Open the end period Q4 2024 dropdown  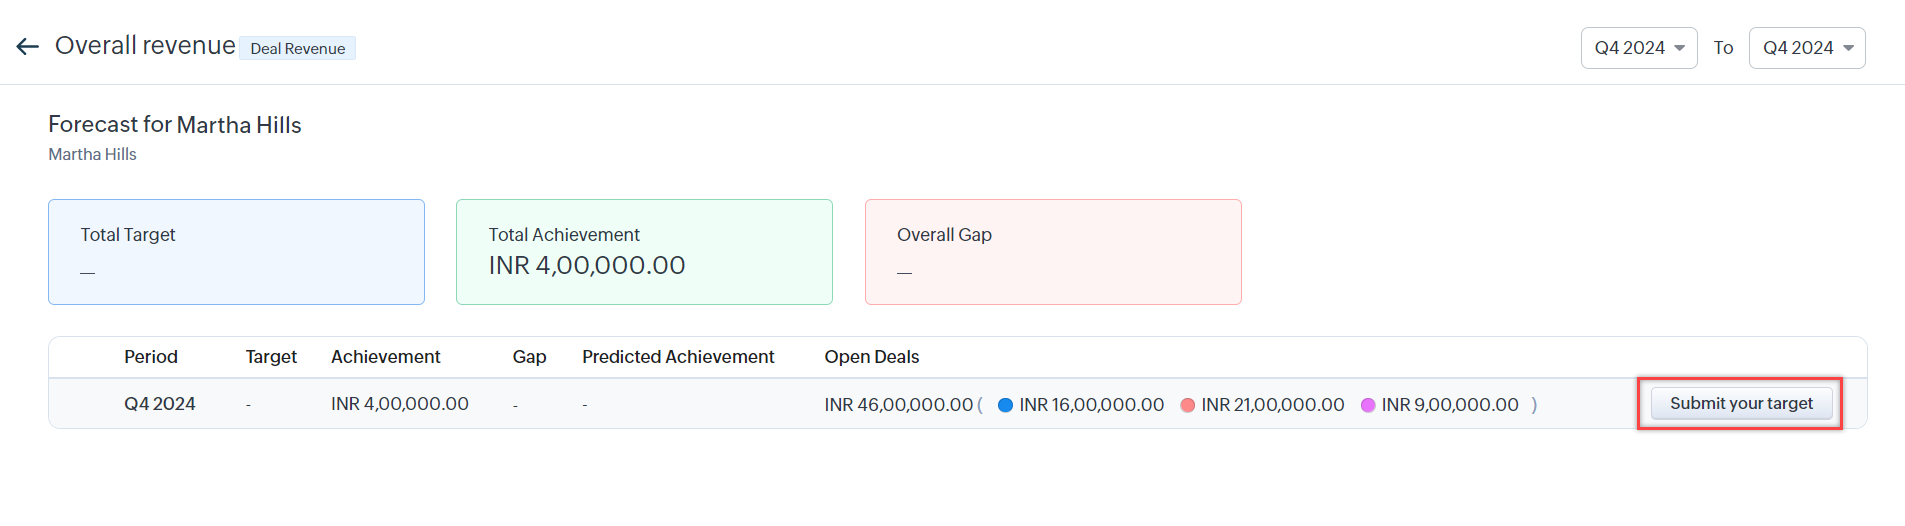pos(1806,48)
